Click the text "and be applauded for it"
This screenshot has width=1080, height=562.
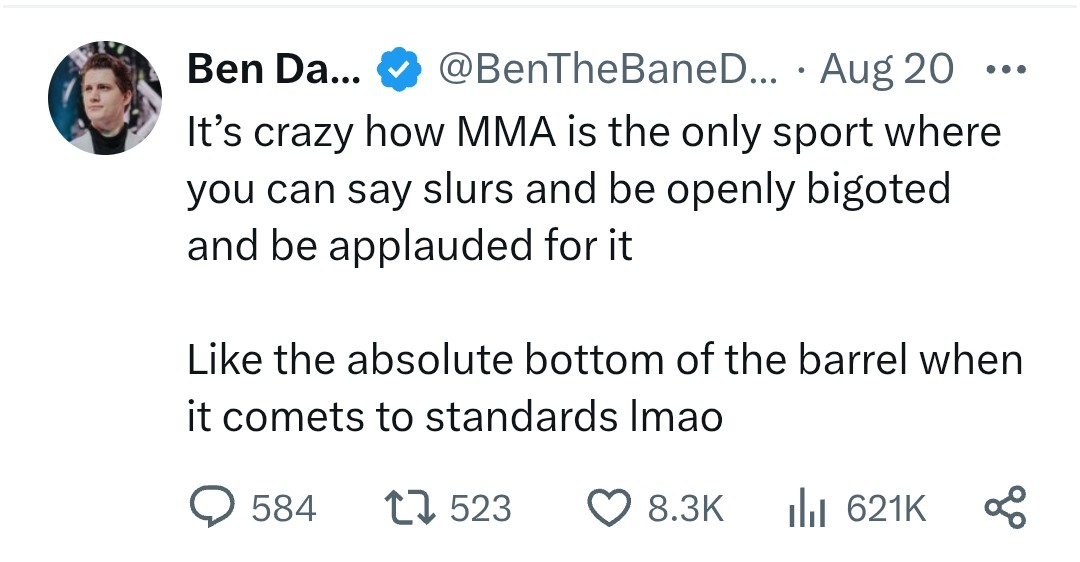coord(410,246)
